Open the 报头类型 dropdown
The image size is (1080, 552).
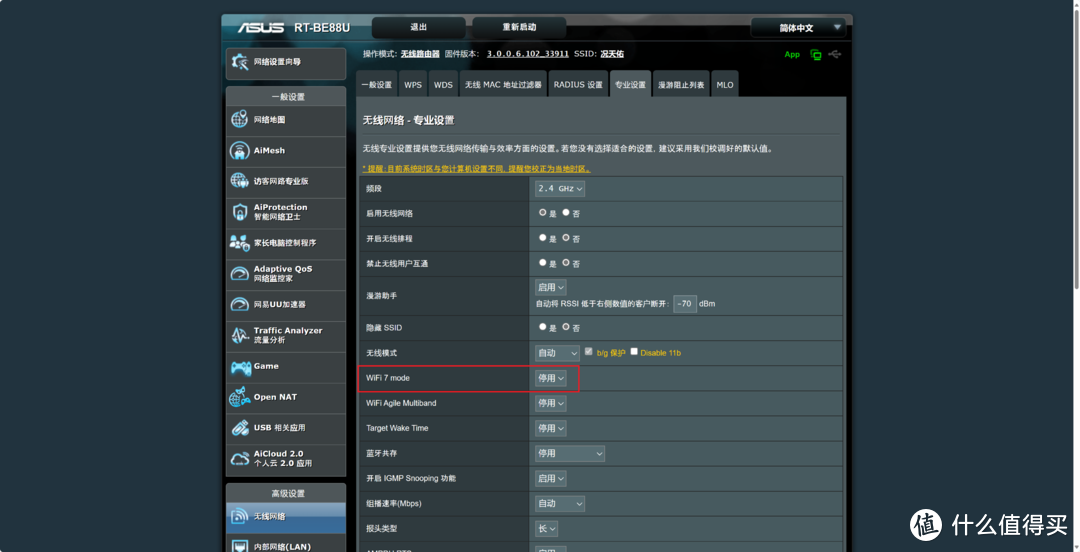[546, 529]
